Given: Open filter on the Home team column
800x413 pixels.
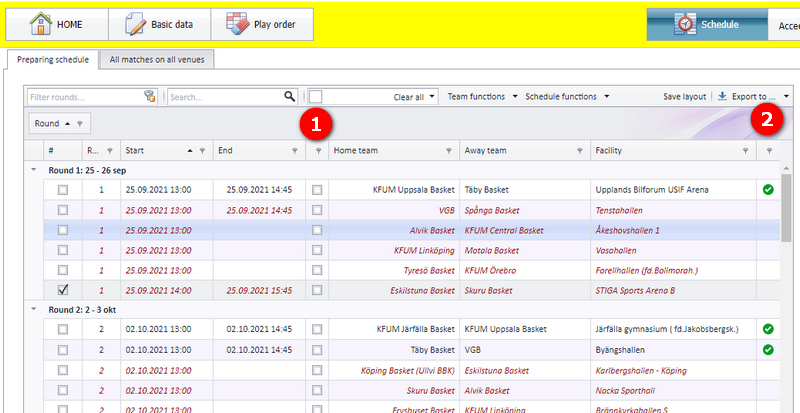Looking at the screenshot, I should pyautogui.click(x=448, y=151).
